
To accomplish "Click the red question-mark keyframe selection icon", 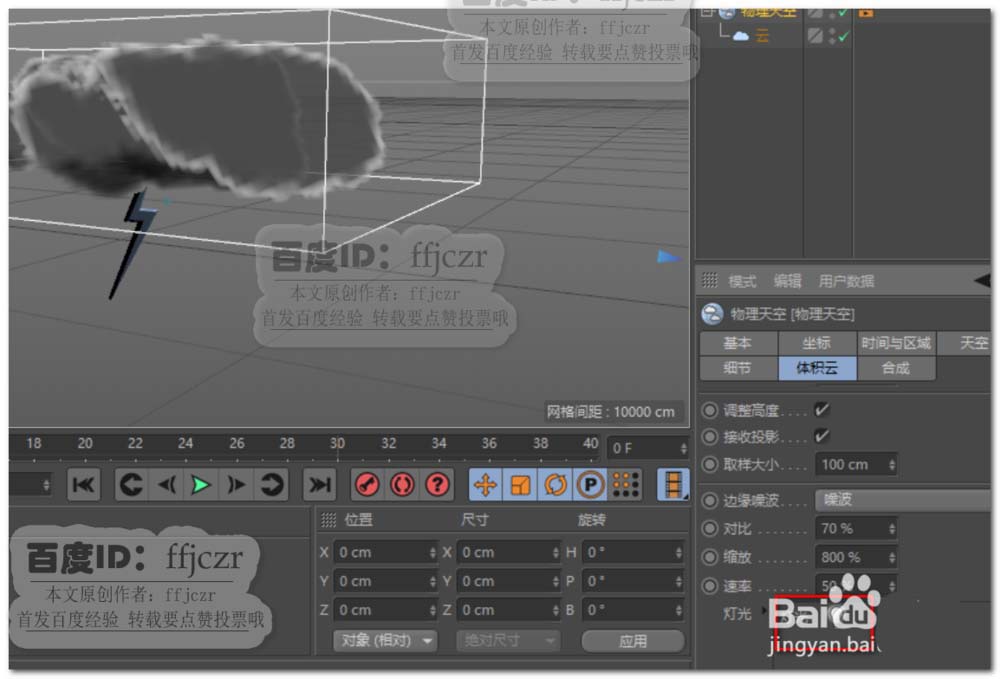I will 438,485.
